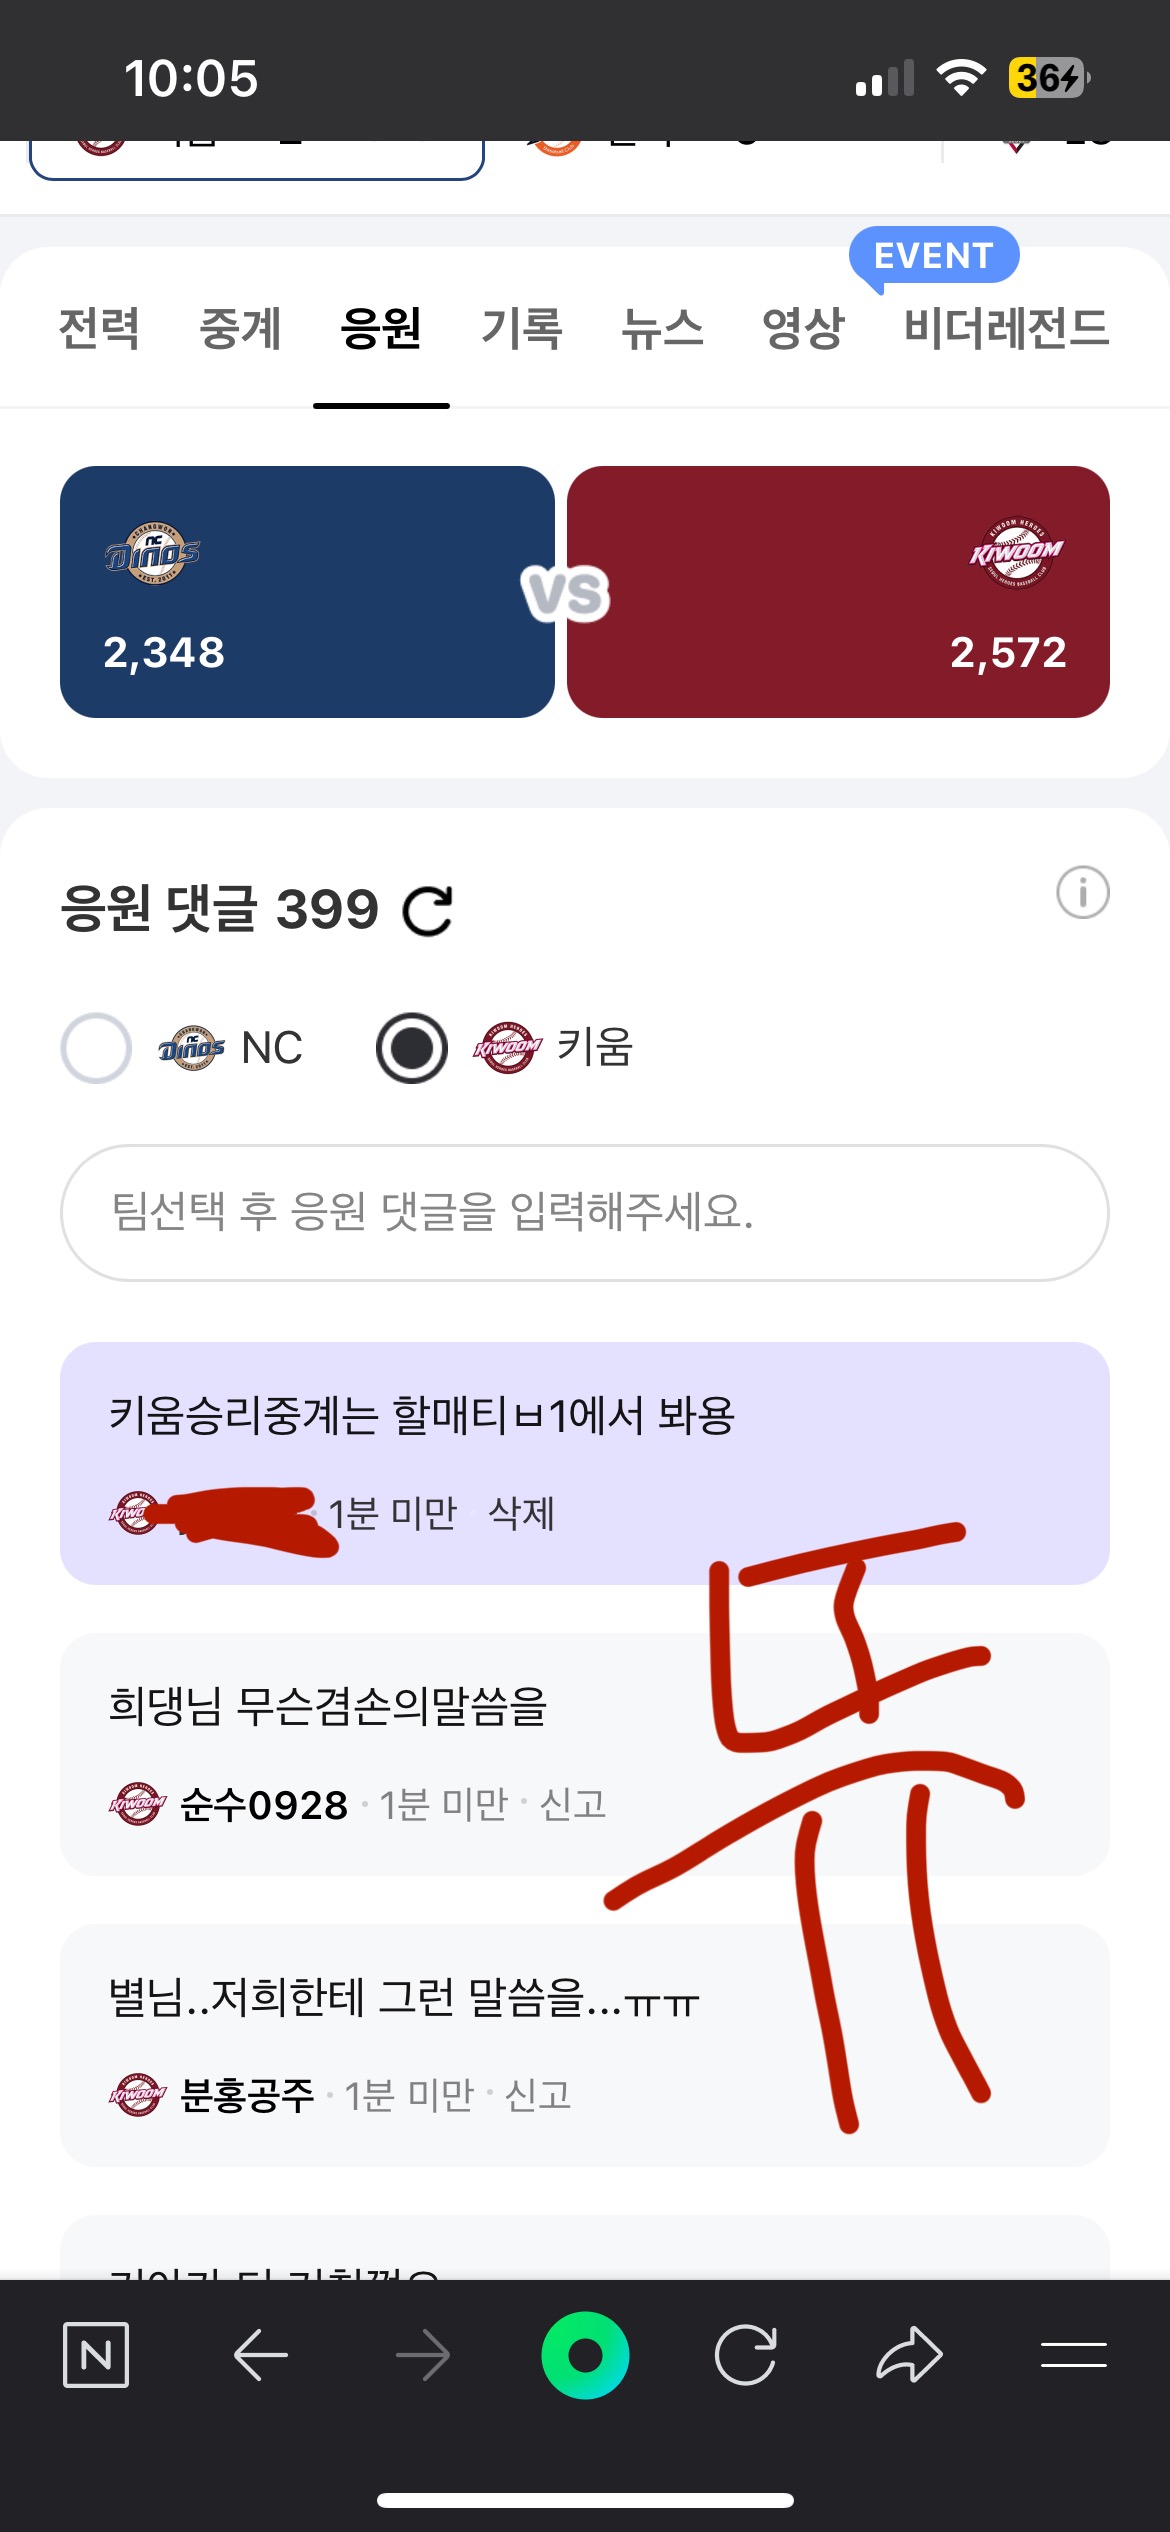The width and height of the screenshot is (1170, 2532).
Task: Cheer for NC Dinos blue card
Action: [307, 592]
